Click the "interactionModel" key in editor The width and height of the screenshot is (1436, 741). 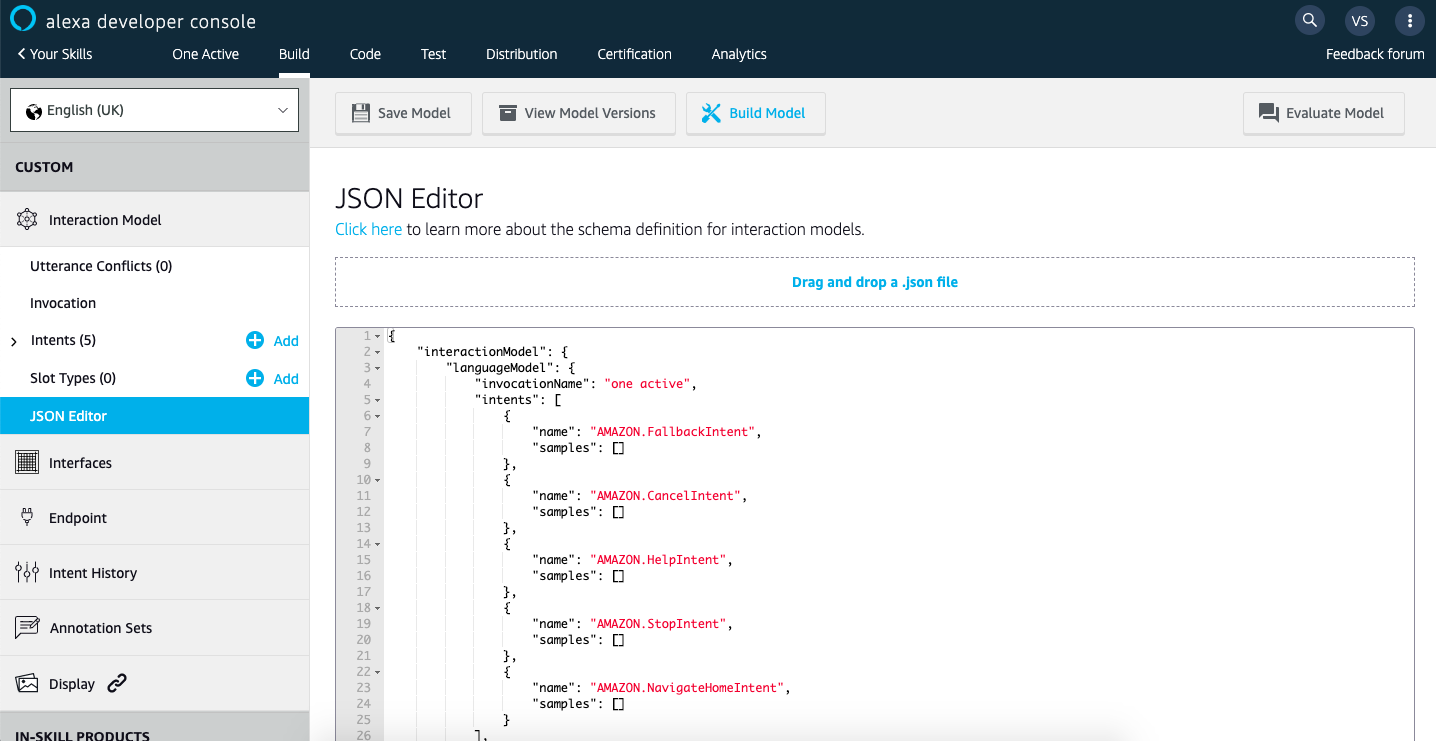pos(479,352)
